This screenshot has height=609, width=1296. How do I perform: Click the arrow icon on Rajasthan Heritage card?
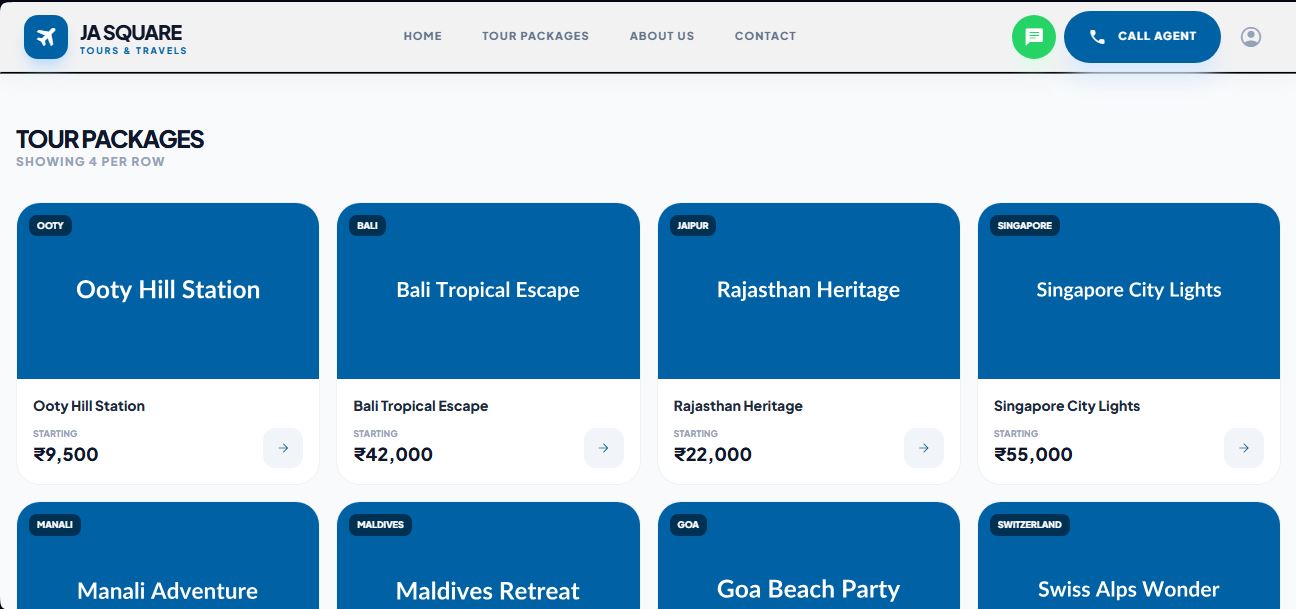(923, 448)
